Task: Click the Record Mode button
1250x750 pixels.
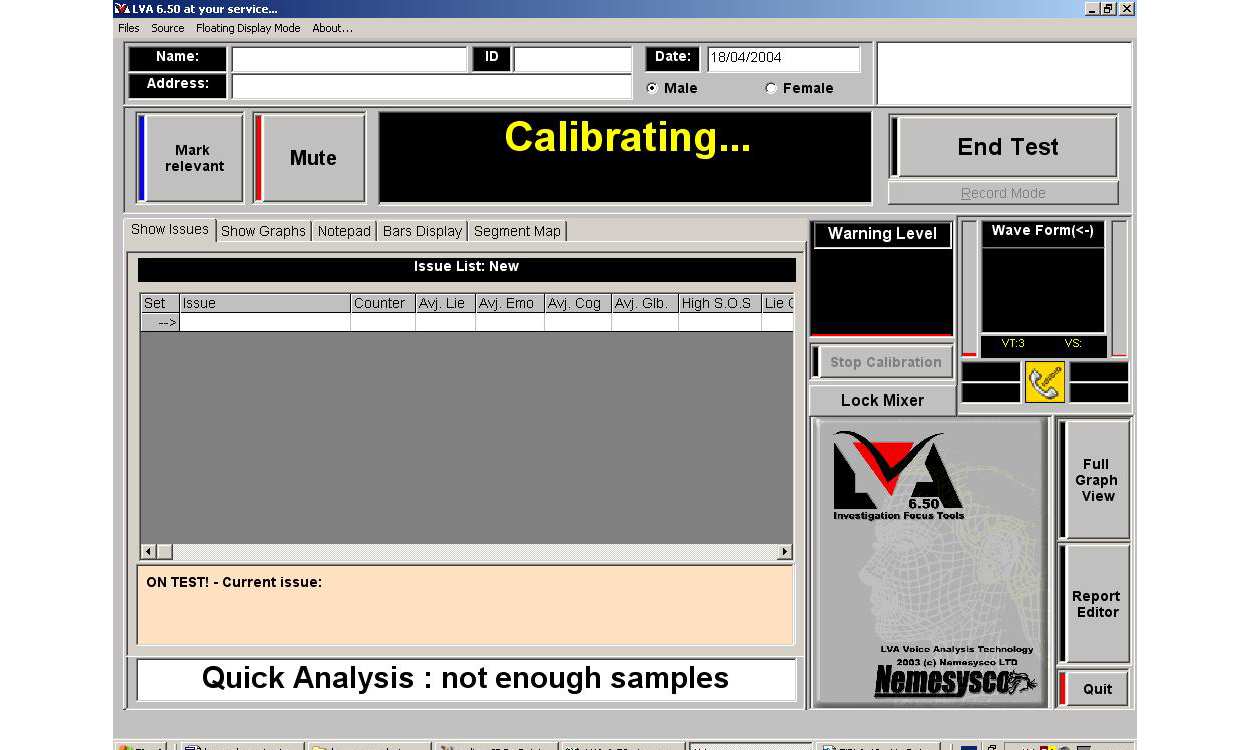Action: tap(1003, 193)
